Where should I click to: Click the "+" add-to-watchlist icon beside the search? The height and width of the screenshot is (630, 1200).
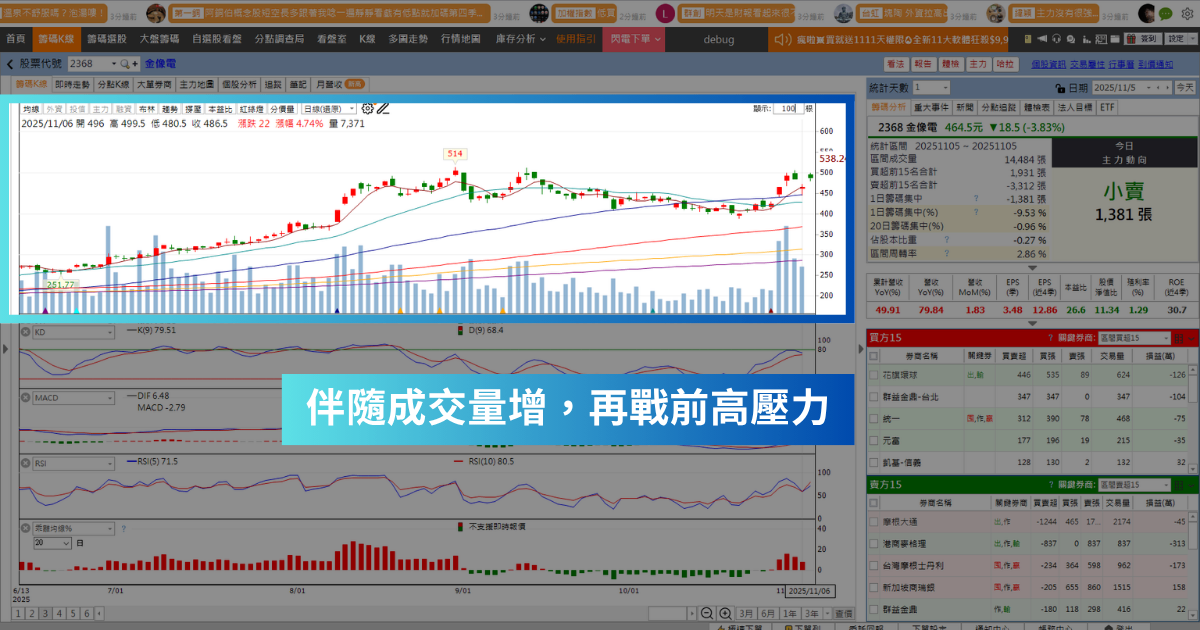135,62
